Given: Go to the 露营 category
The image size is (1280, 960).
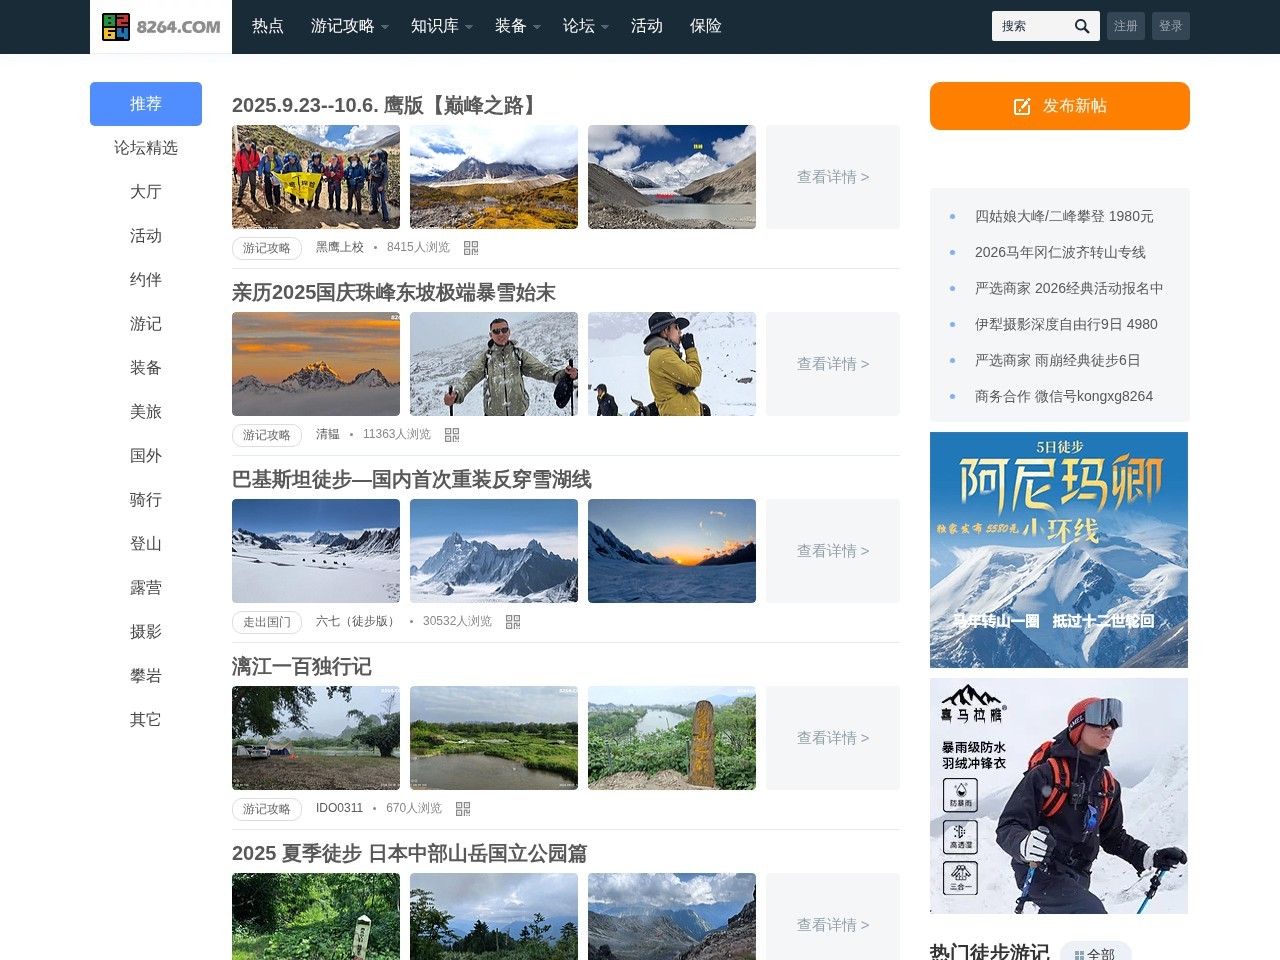Looking at the screenshot, I should [146, 588].
